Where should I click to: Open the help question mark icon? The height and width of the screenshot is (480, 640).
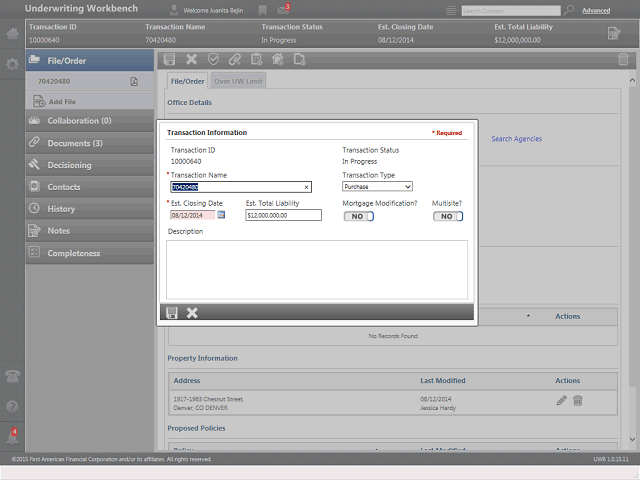tap(12, 407)
